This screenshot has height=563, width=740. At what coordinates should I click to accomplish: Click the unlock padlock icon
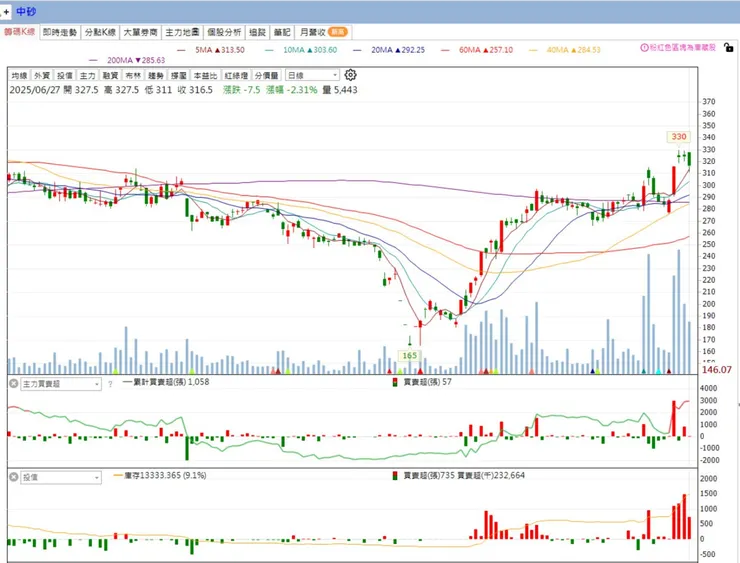tap(728, 47)
